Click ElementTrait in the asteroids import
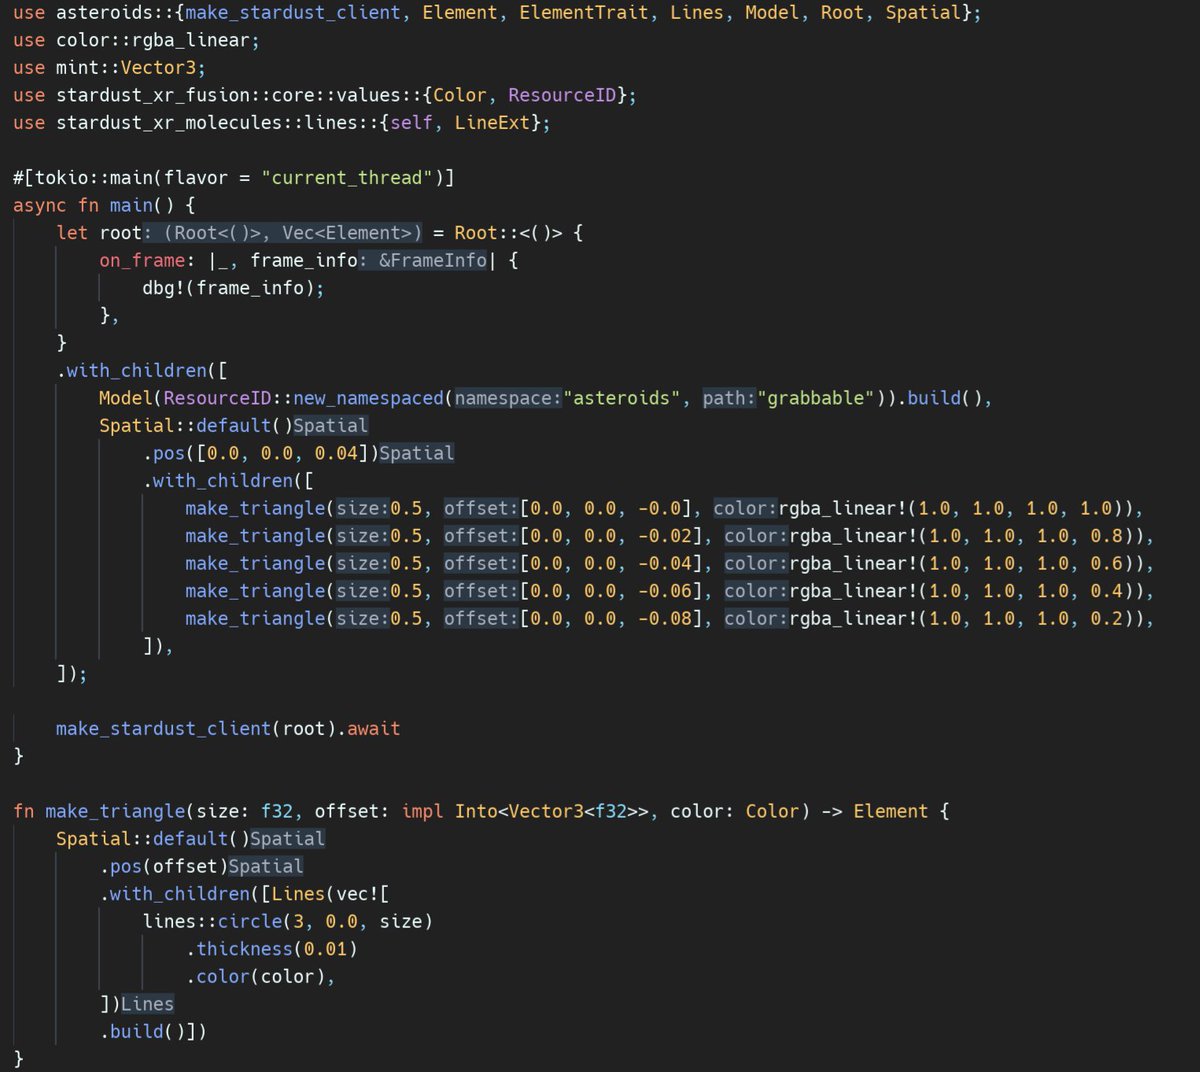The image size is (1200, 1072). [x=583, y=13]
